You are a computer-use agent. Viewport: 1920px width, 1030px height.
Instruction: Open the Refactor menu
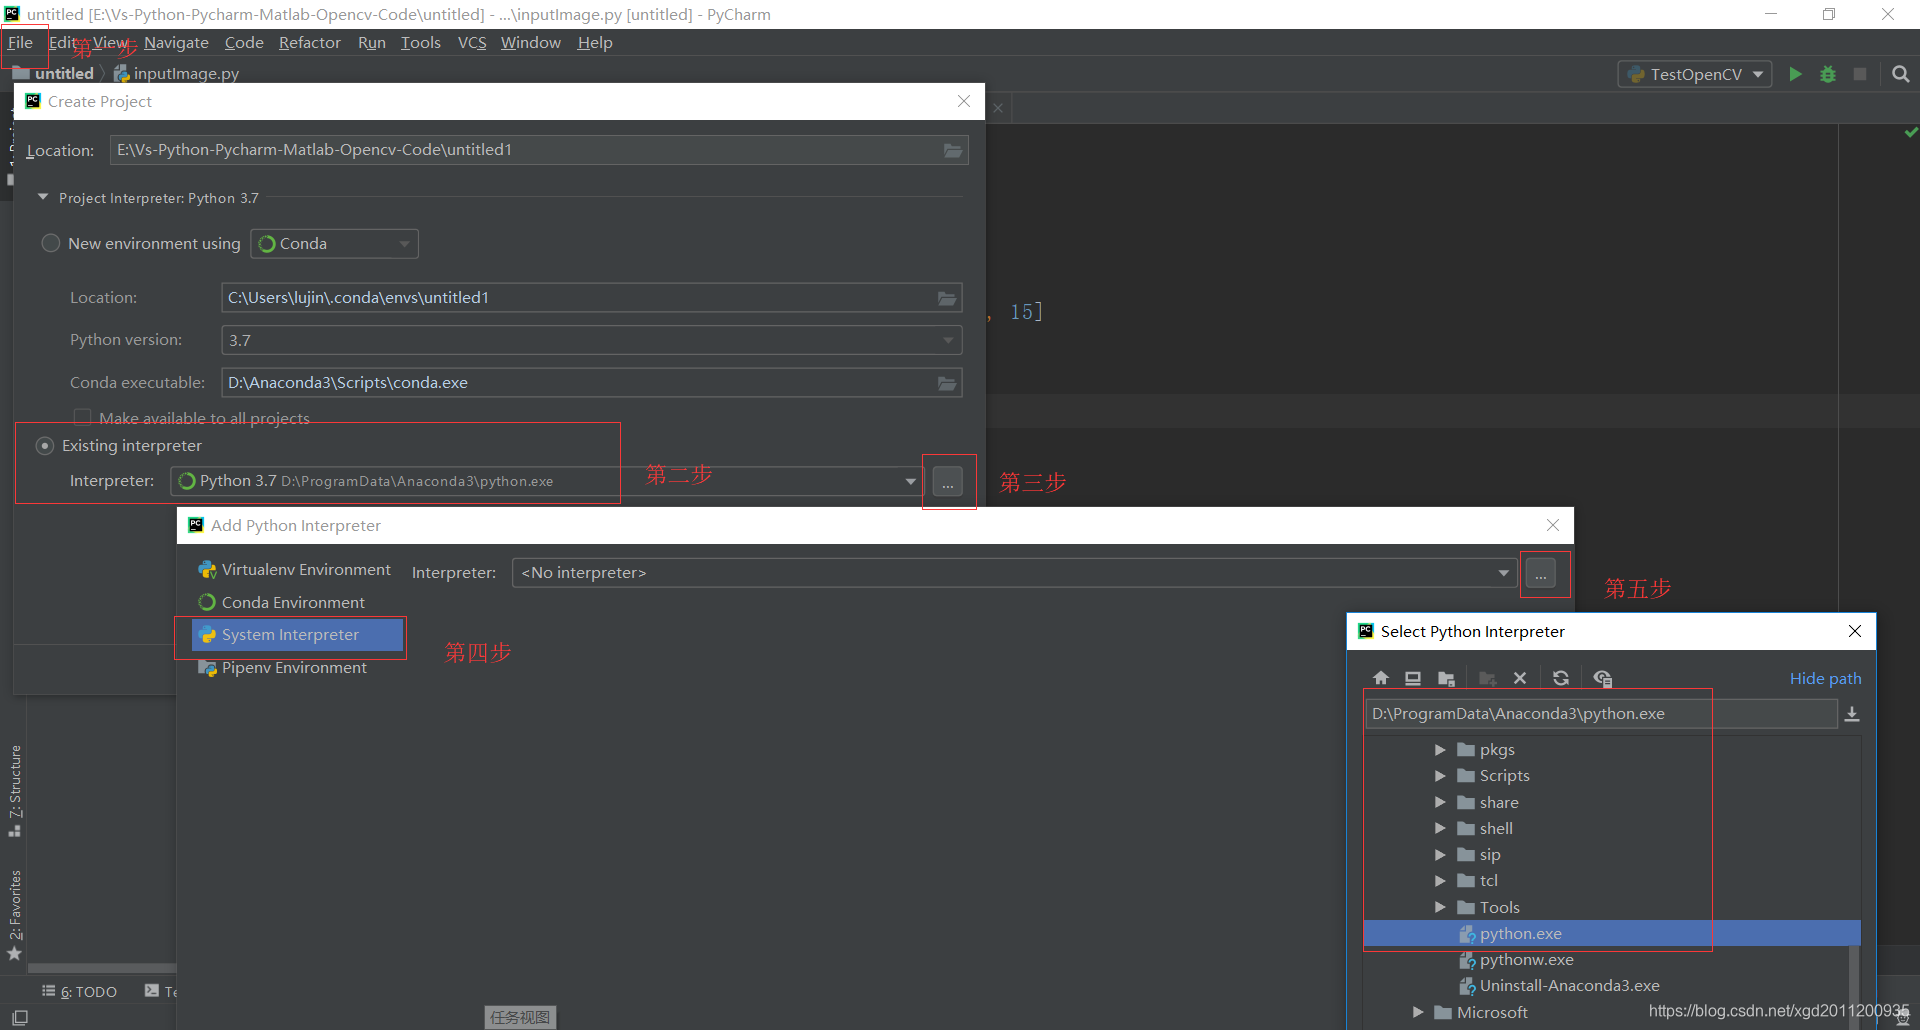309,42
